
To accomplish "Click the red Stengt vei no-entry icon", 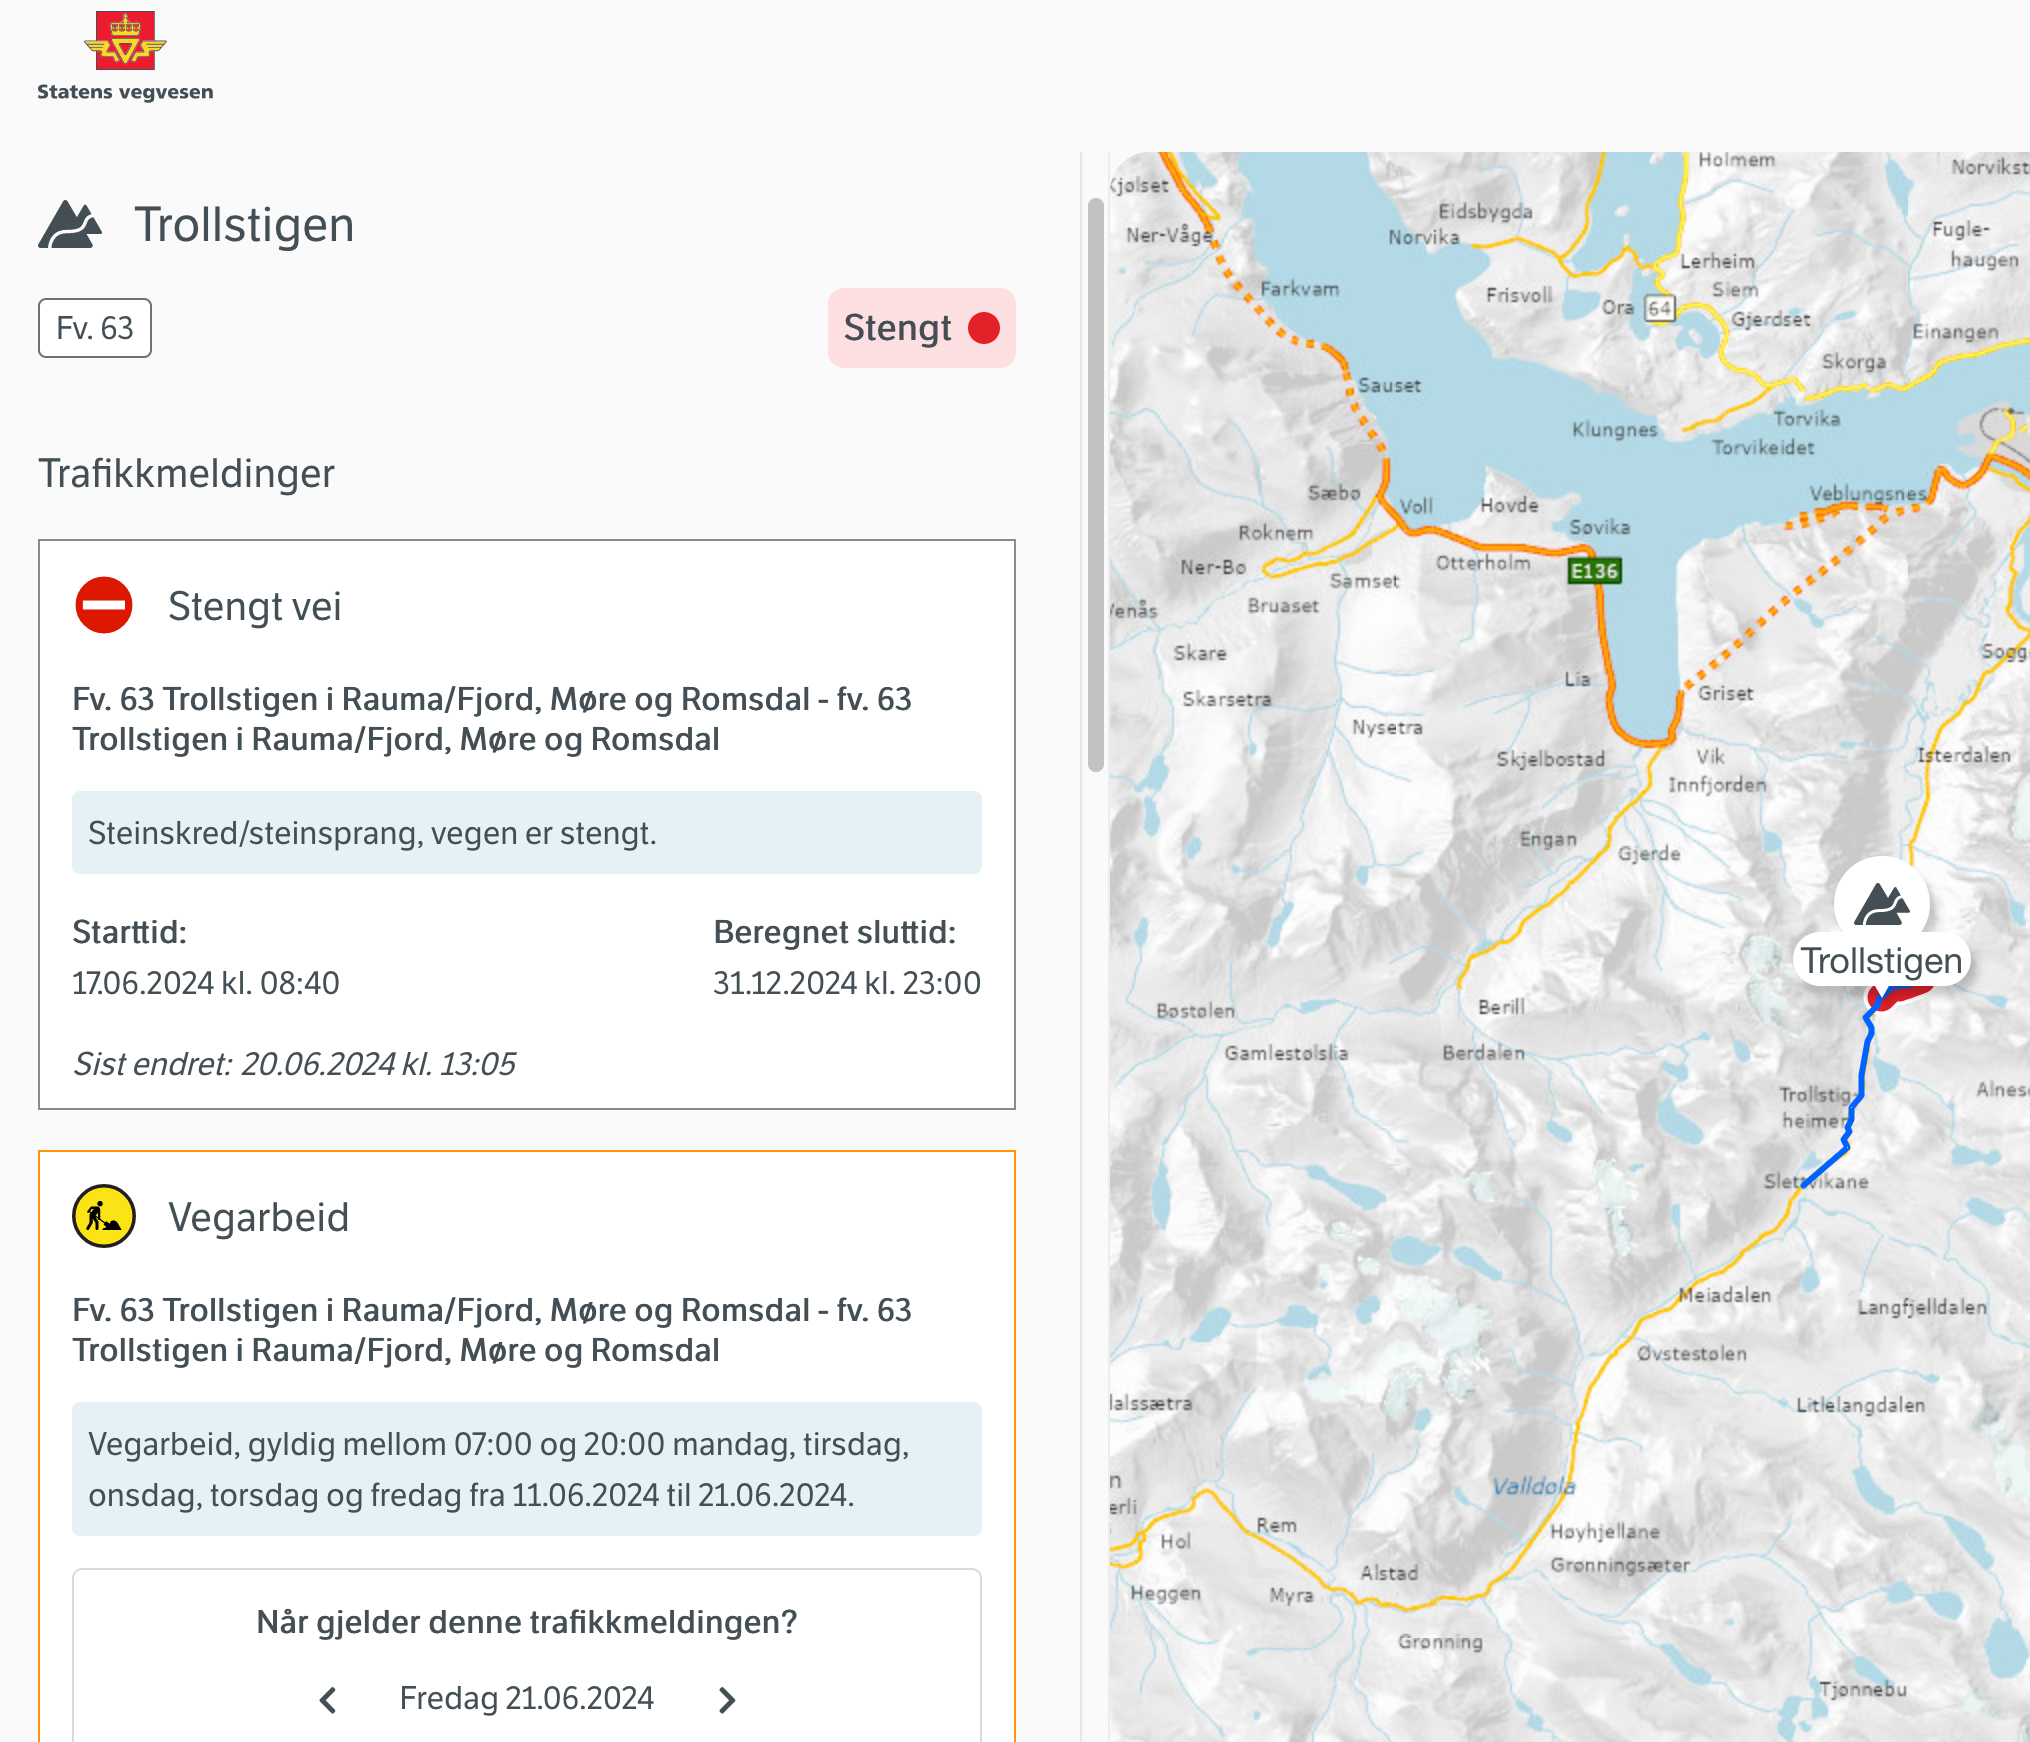I will [104, 606].
